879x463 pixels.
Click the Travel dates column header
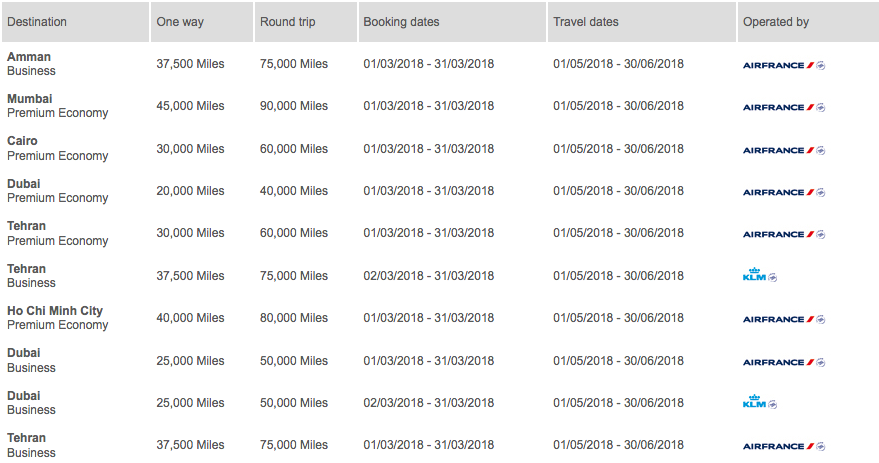tap(586, 22)
